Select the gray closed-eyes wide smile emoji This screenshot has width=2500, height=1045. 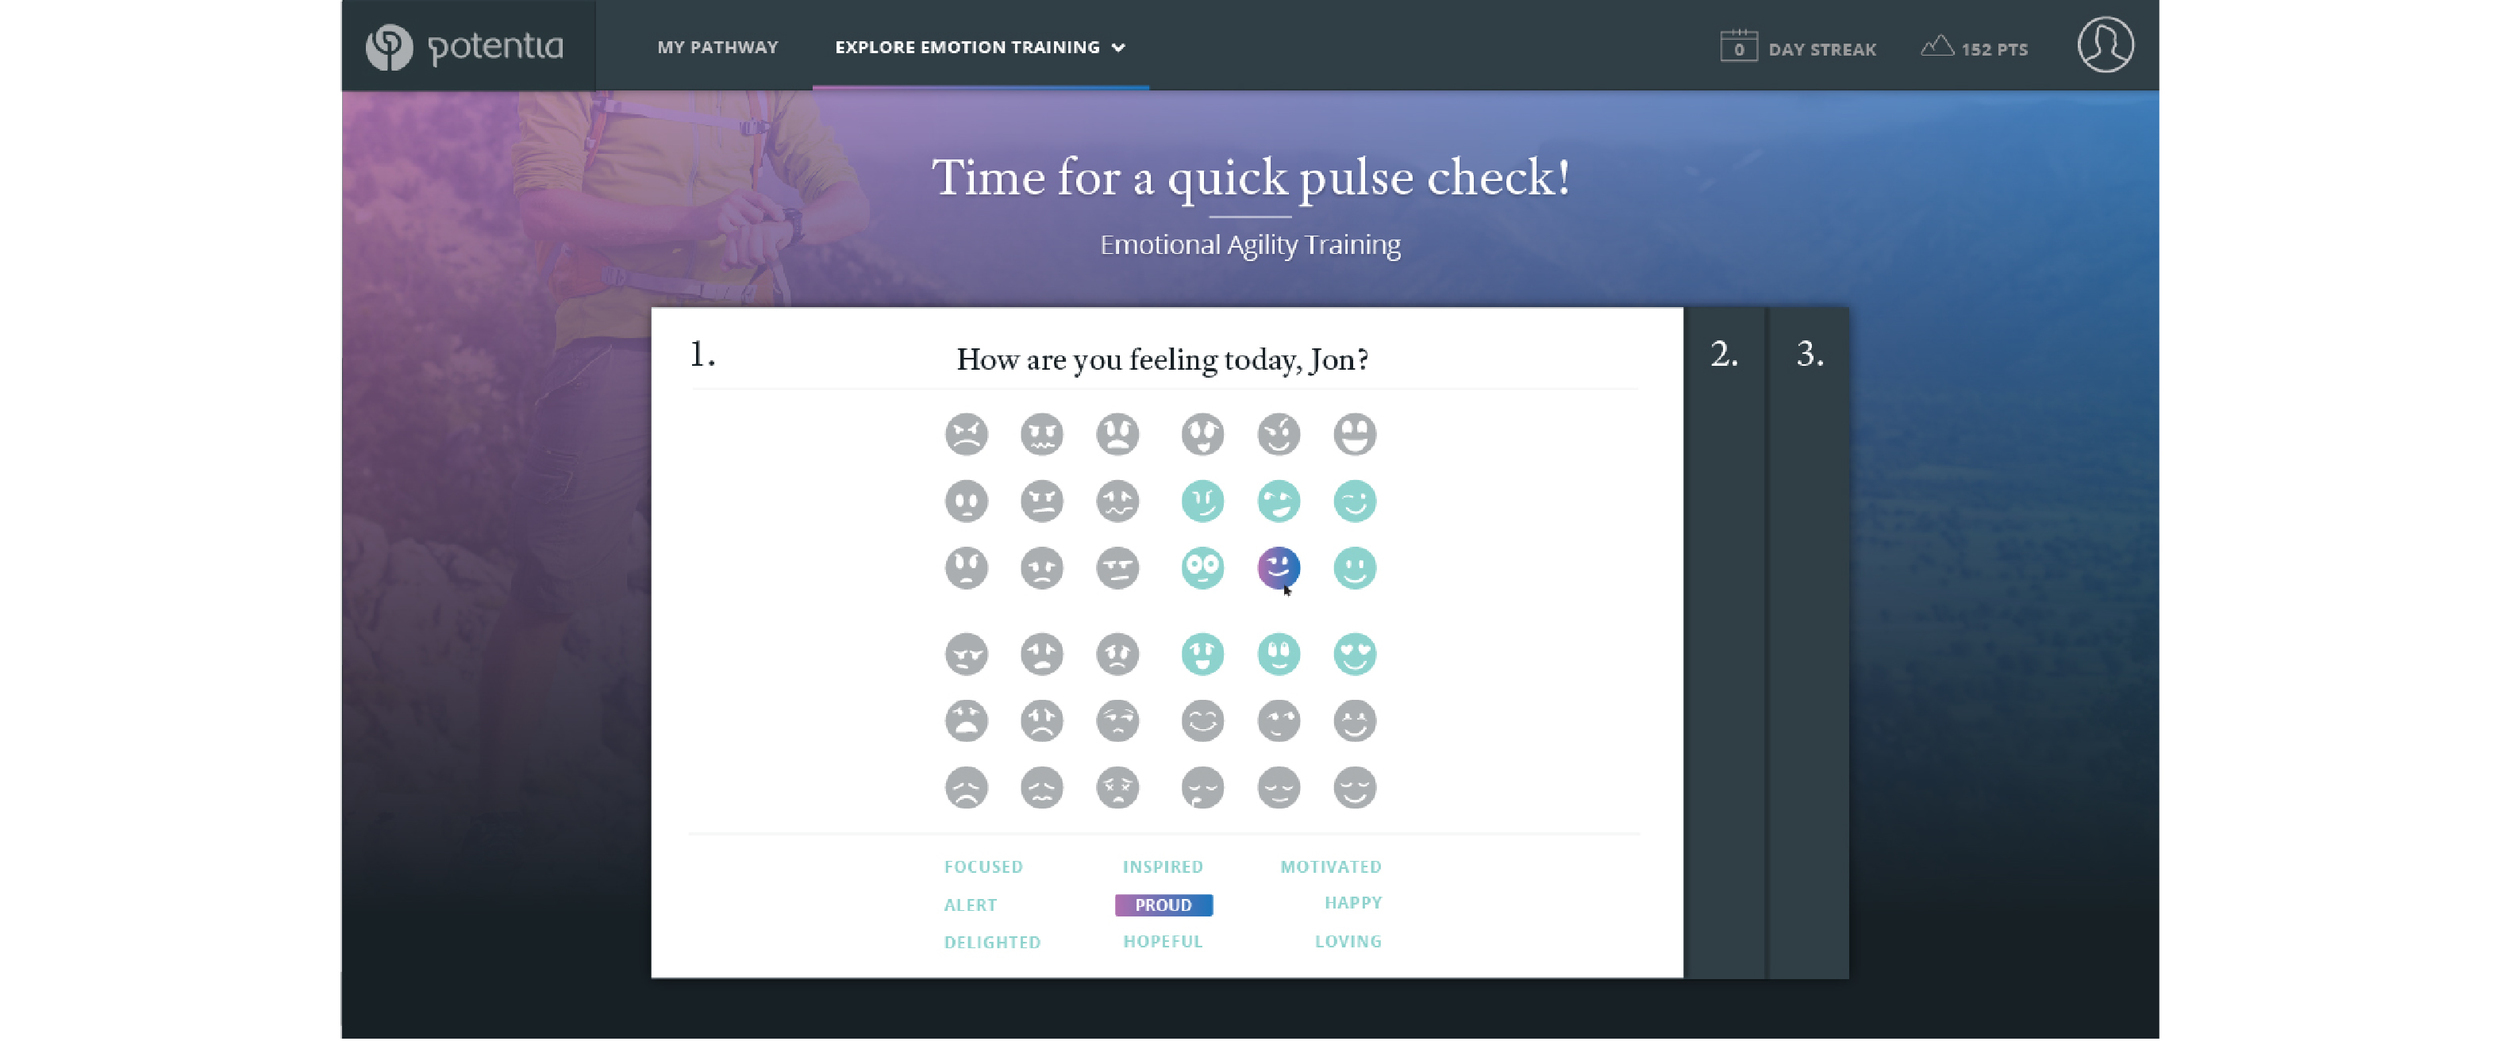(x=1202, y=721)
